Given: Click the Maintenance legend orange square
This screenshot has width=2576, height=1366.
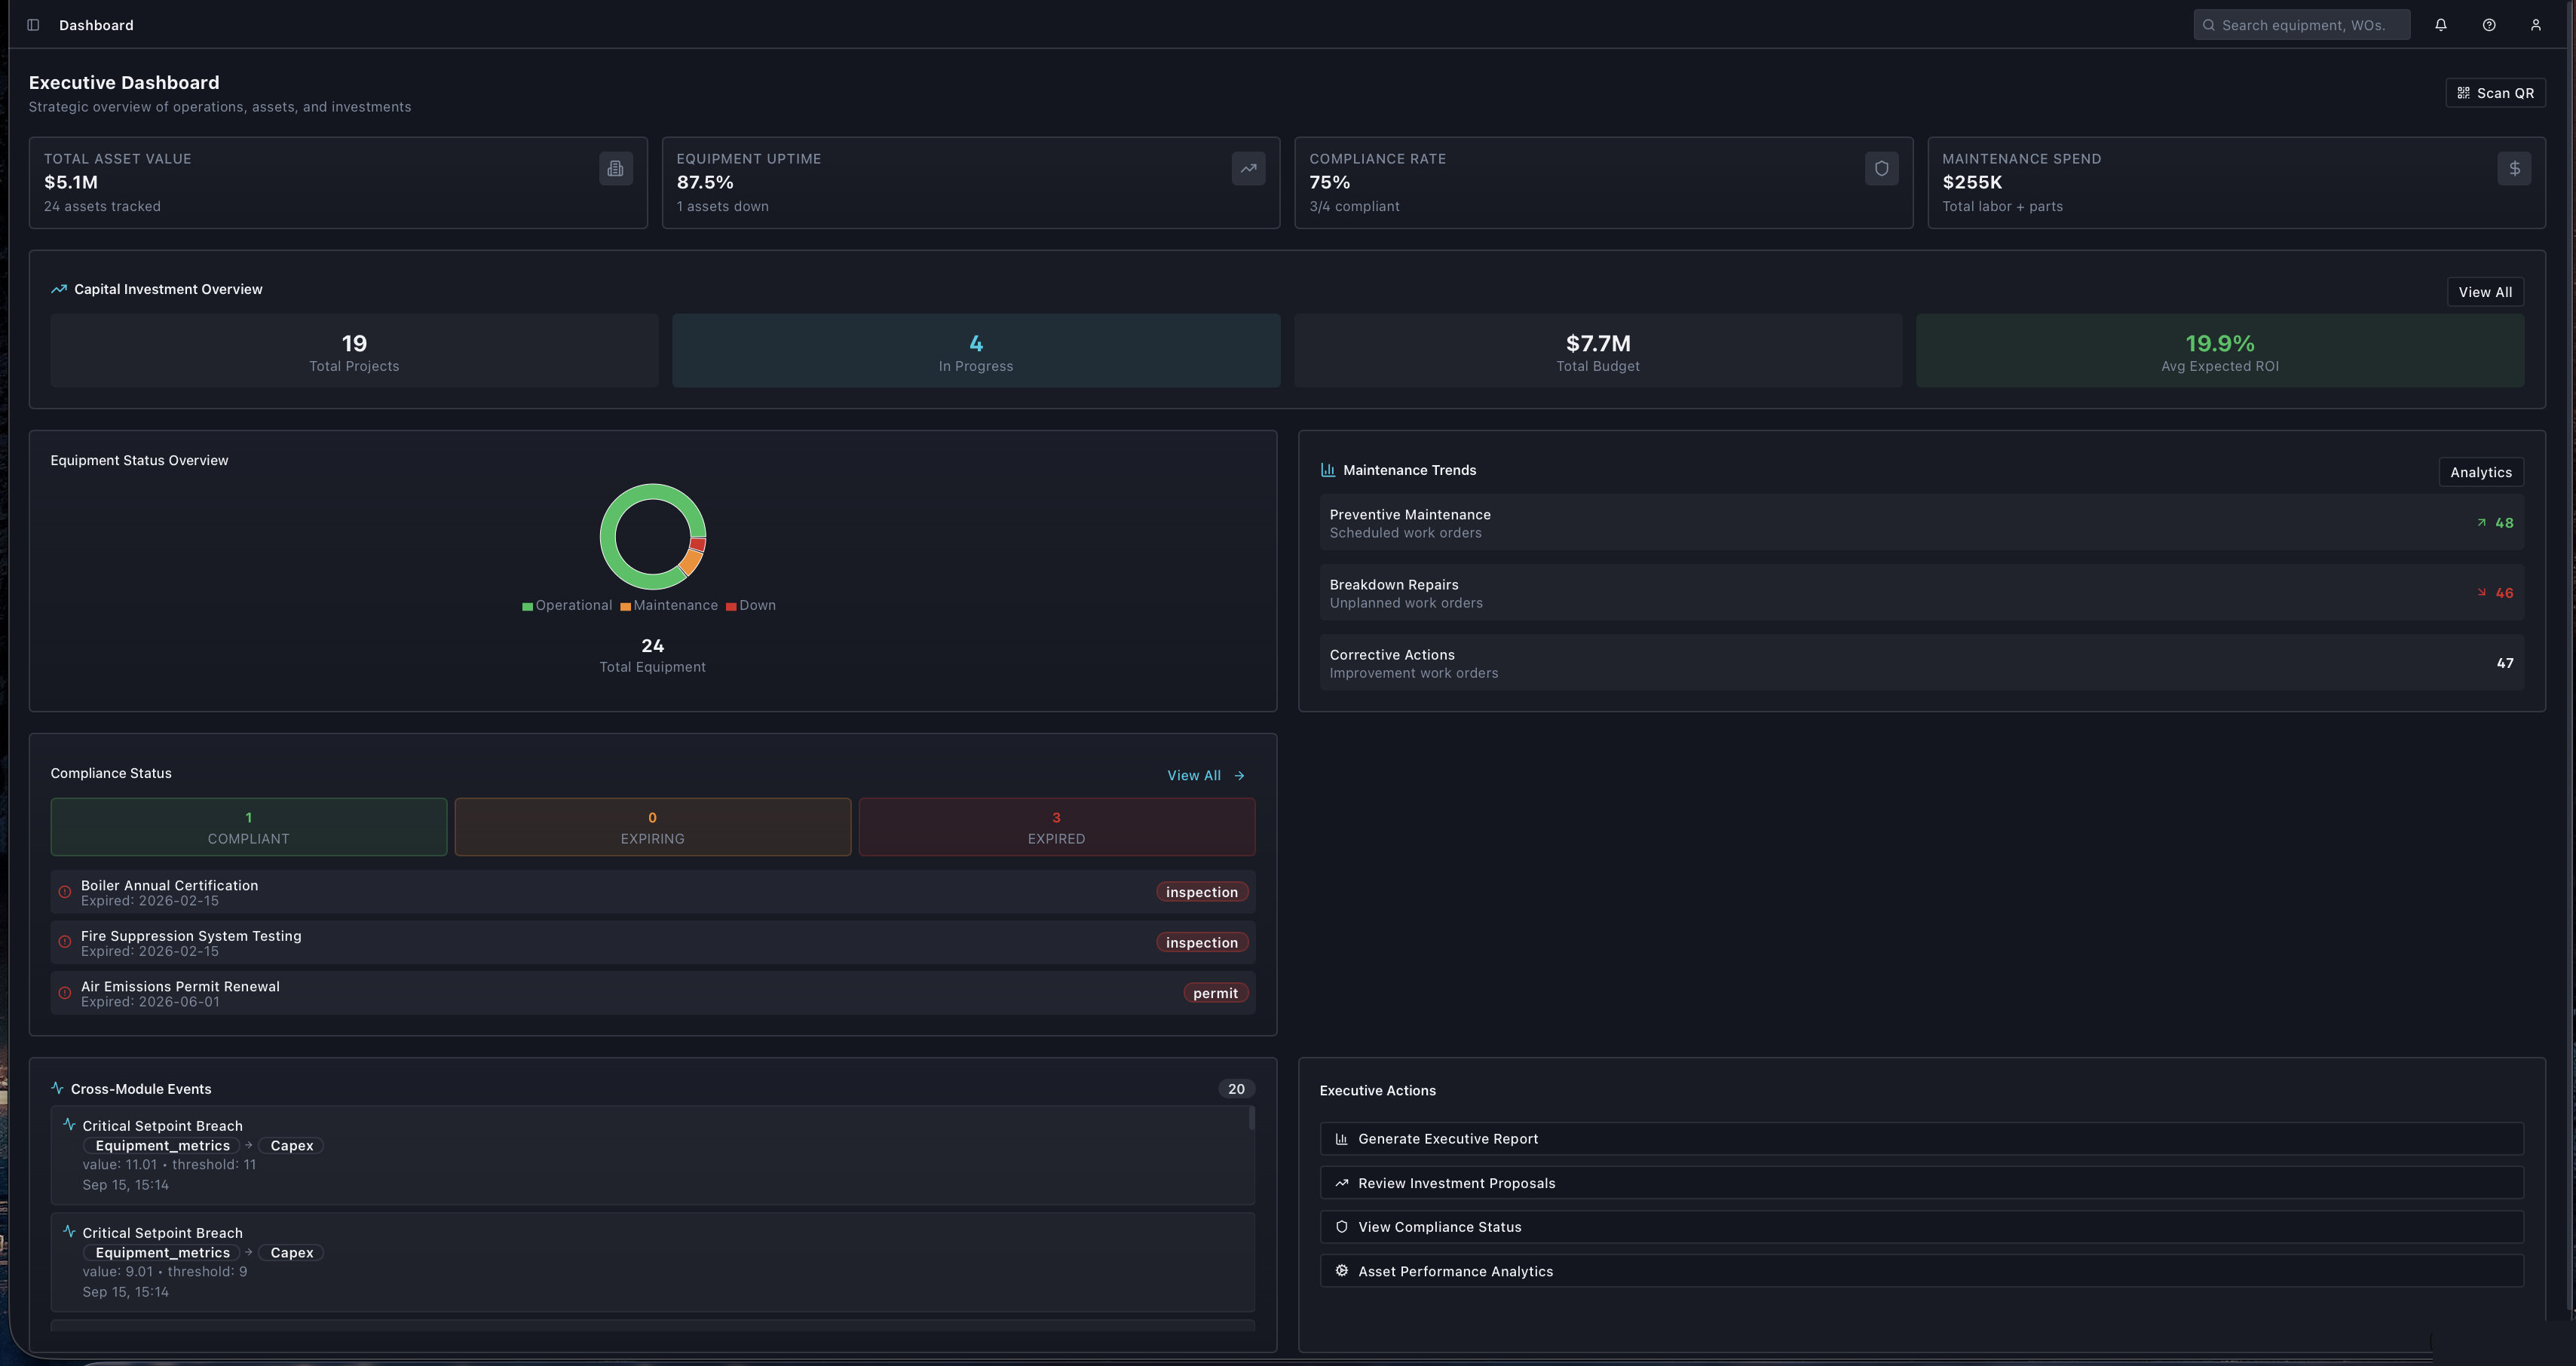Looking at the screenshot, I should [x=625, y=607].
